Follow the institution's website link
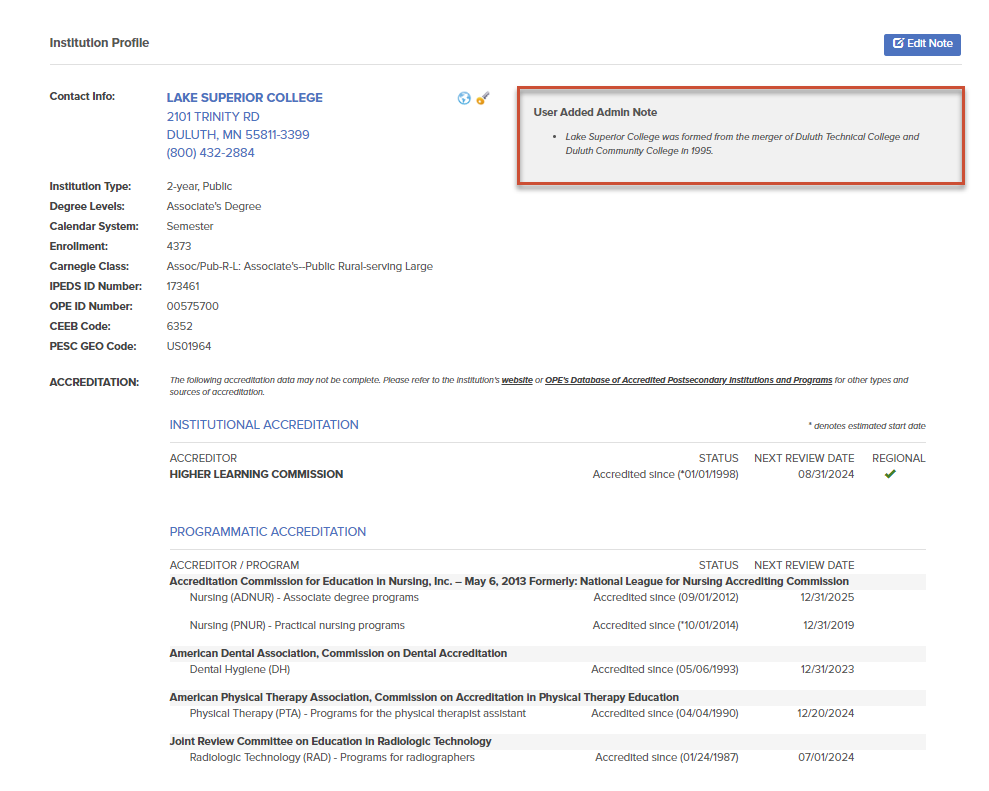The width and height of the screenshot is (989, 791). (517, 380)
